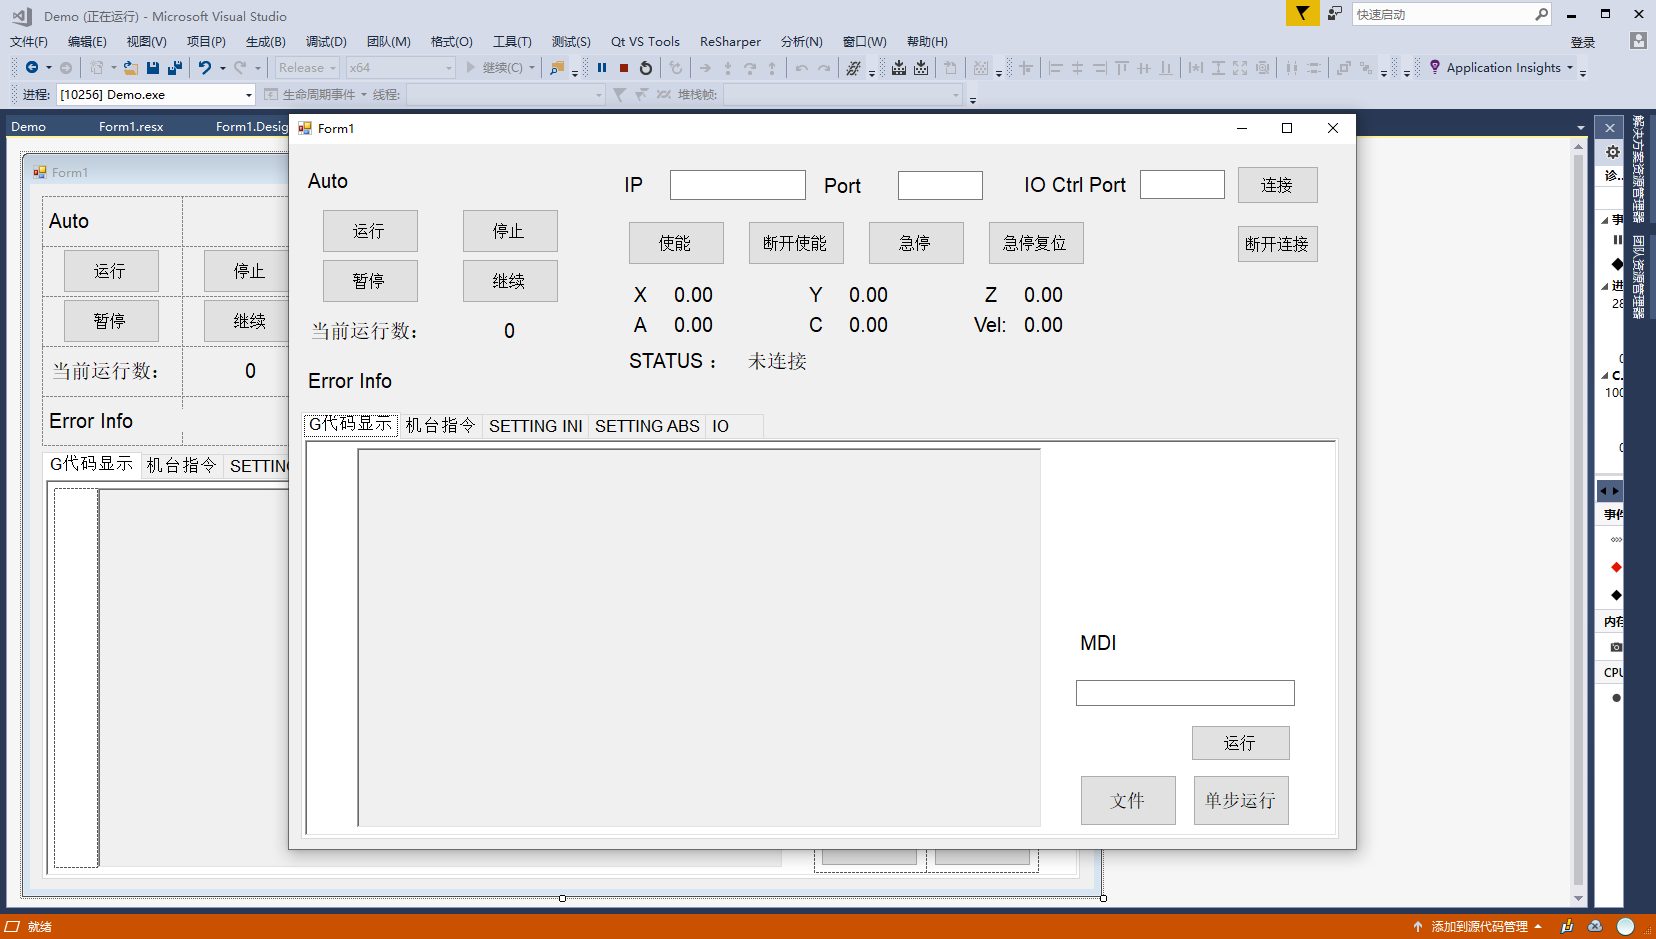The image size is (1656, 939).
Task: Open the x64 platform dropdown
Action: click(400, 68)
